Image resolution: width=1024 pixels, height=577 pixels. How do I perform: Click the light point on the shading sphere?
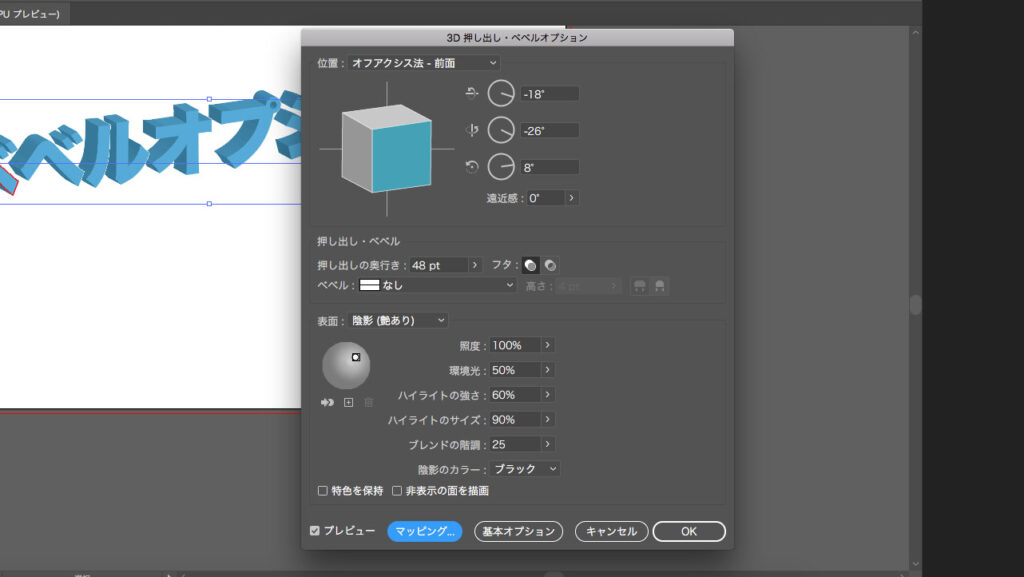[x=356, y=358]
